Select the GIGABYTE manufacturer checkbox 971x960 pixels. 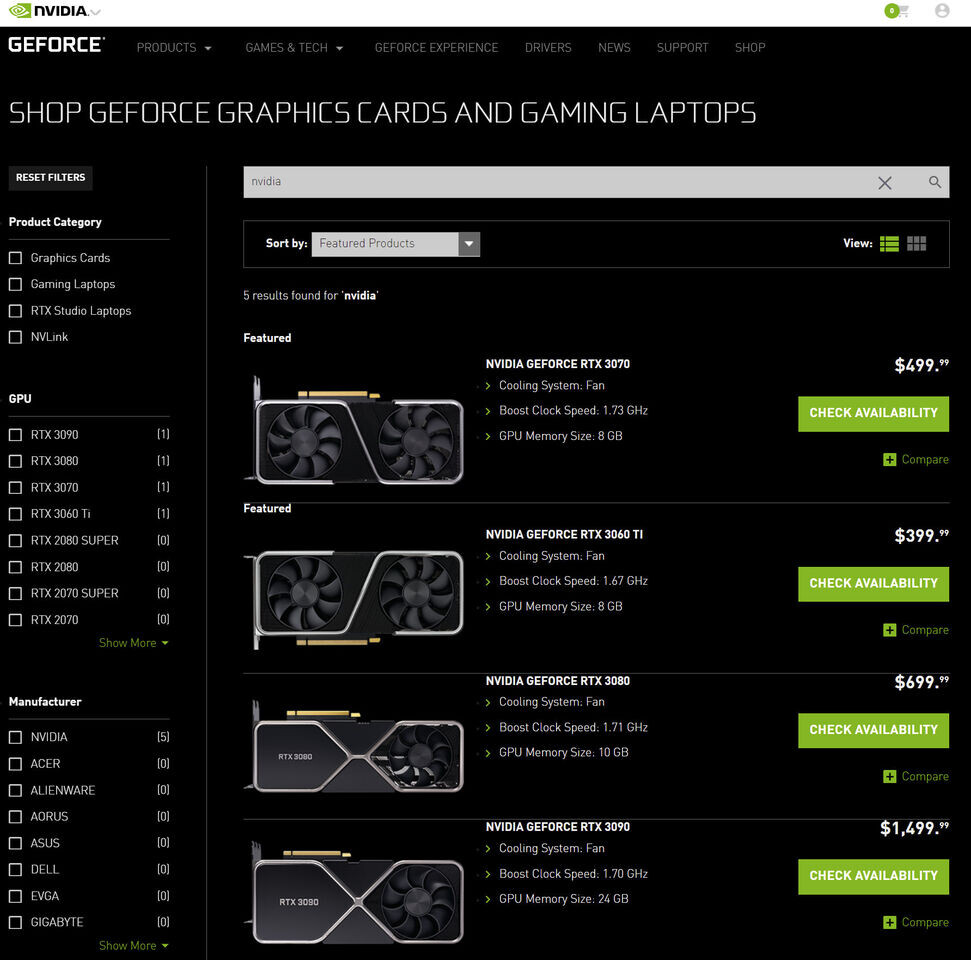coord(15,923)
